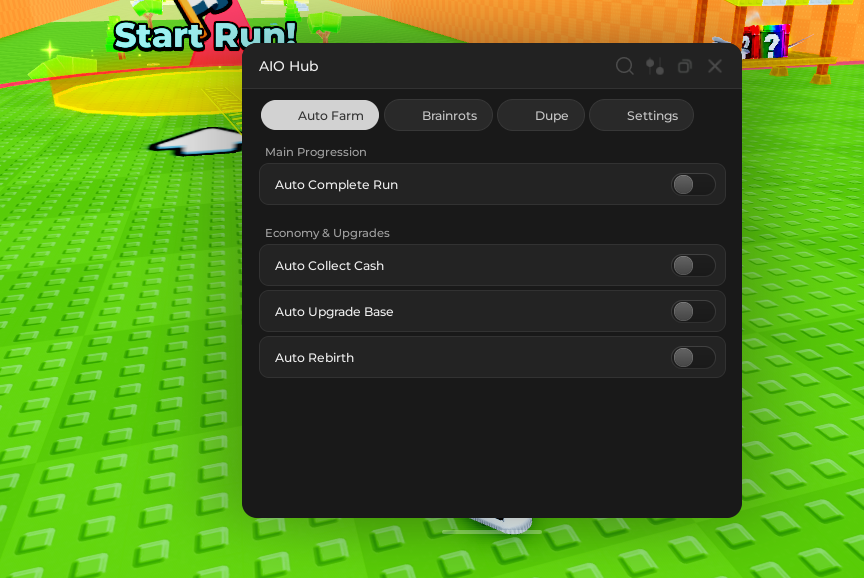This screenshot has height=578, width=864.
Task: Click the minimize window squares icon
Action: tap(684, 66)
